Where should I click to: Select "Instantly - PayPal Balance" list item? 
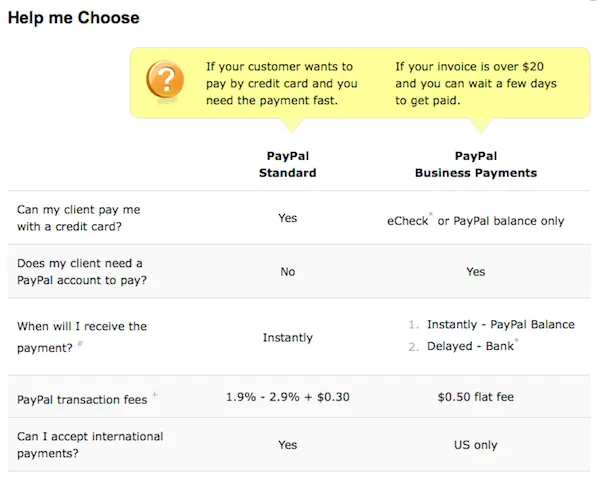(500, 325)
